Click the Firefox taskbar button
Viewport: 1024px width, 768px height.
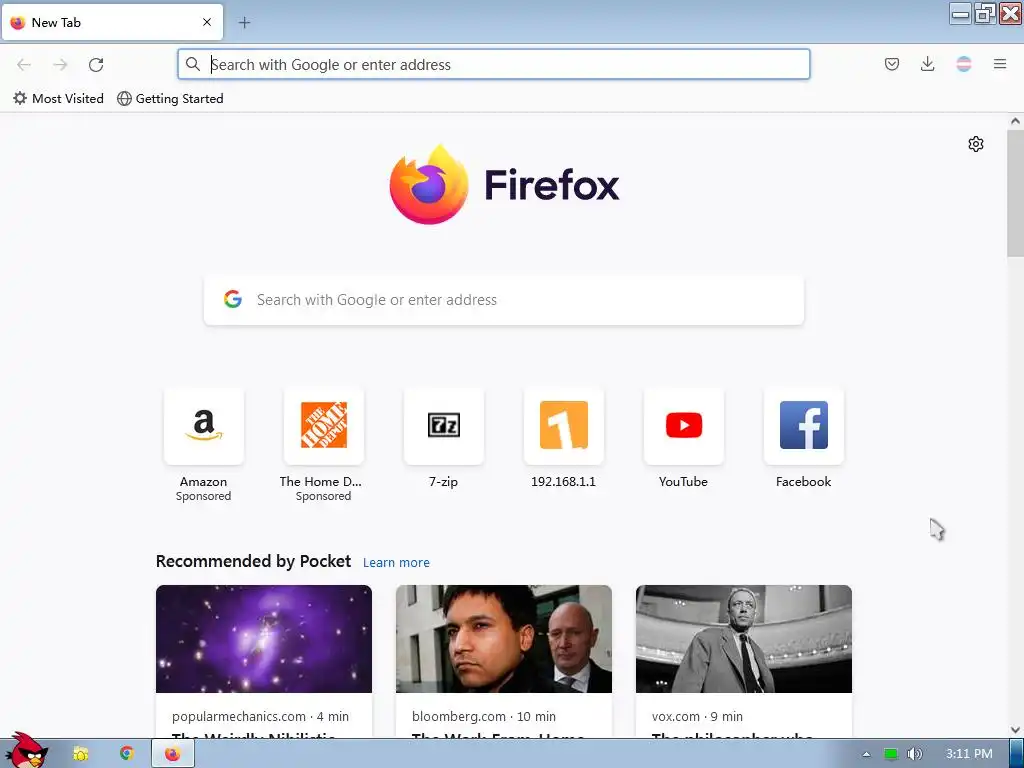(x=172, y=754)
